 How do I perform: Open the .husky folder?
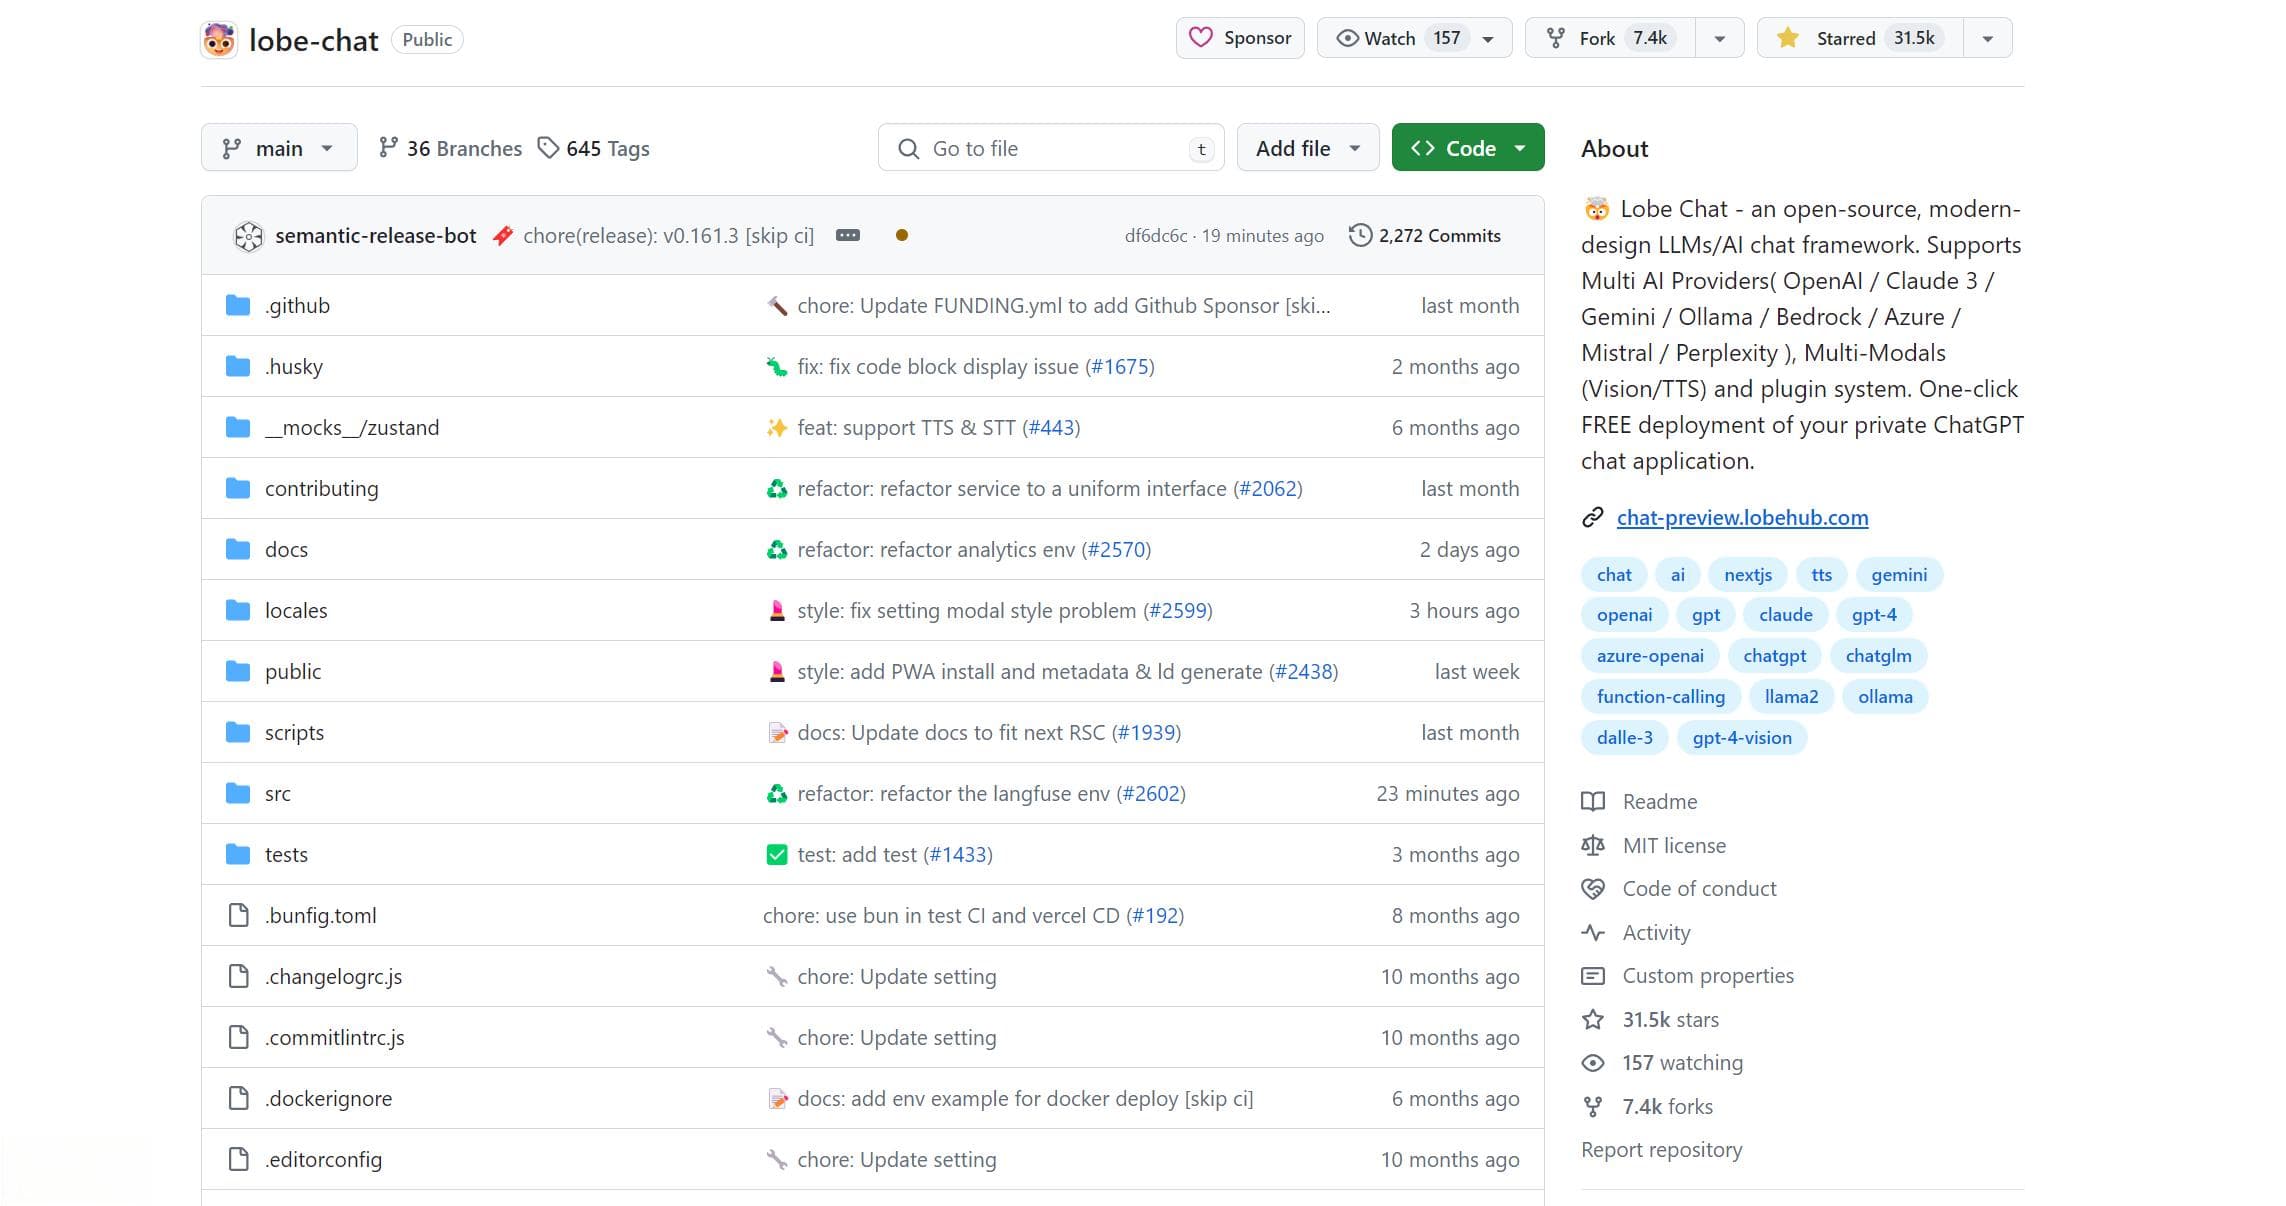pyautogui.click(x=294, y=366)
